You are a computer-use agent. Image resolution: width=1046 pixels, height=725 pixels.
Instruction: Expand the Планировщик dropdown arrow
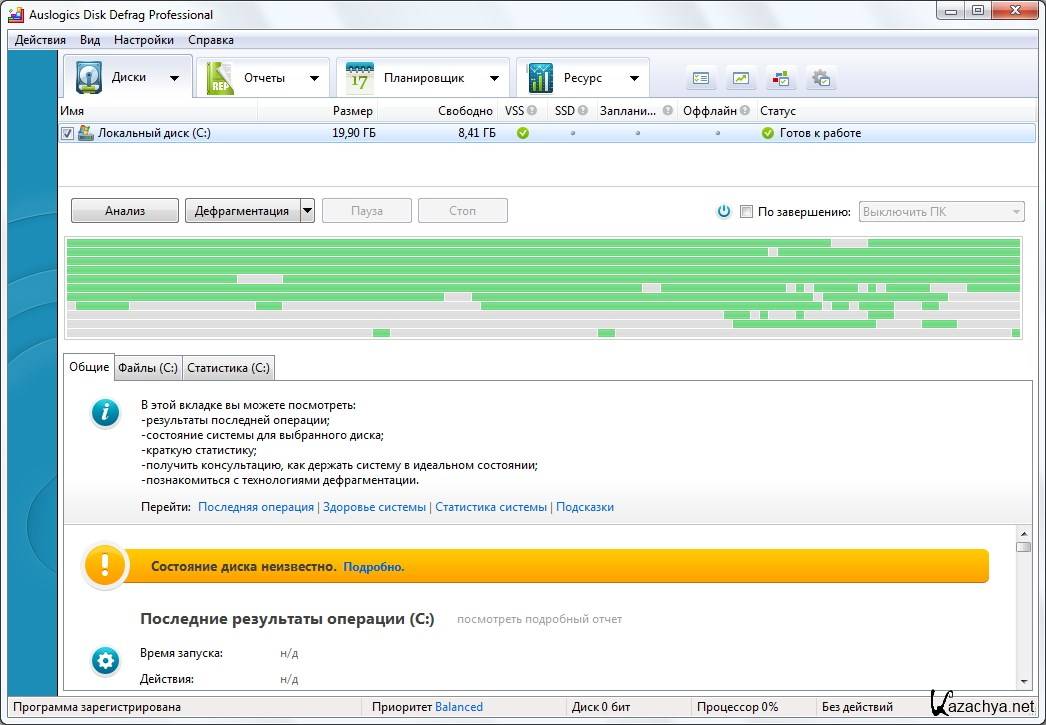[494, 78]
